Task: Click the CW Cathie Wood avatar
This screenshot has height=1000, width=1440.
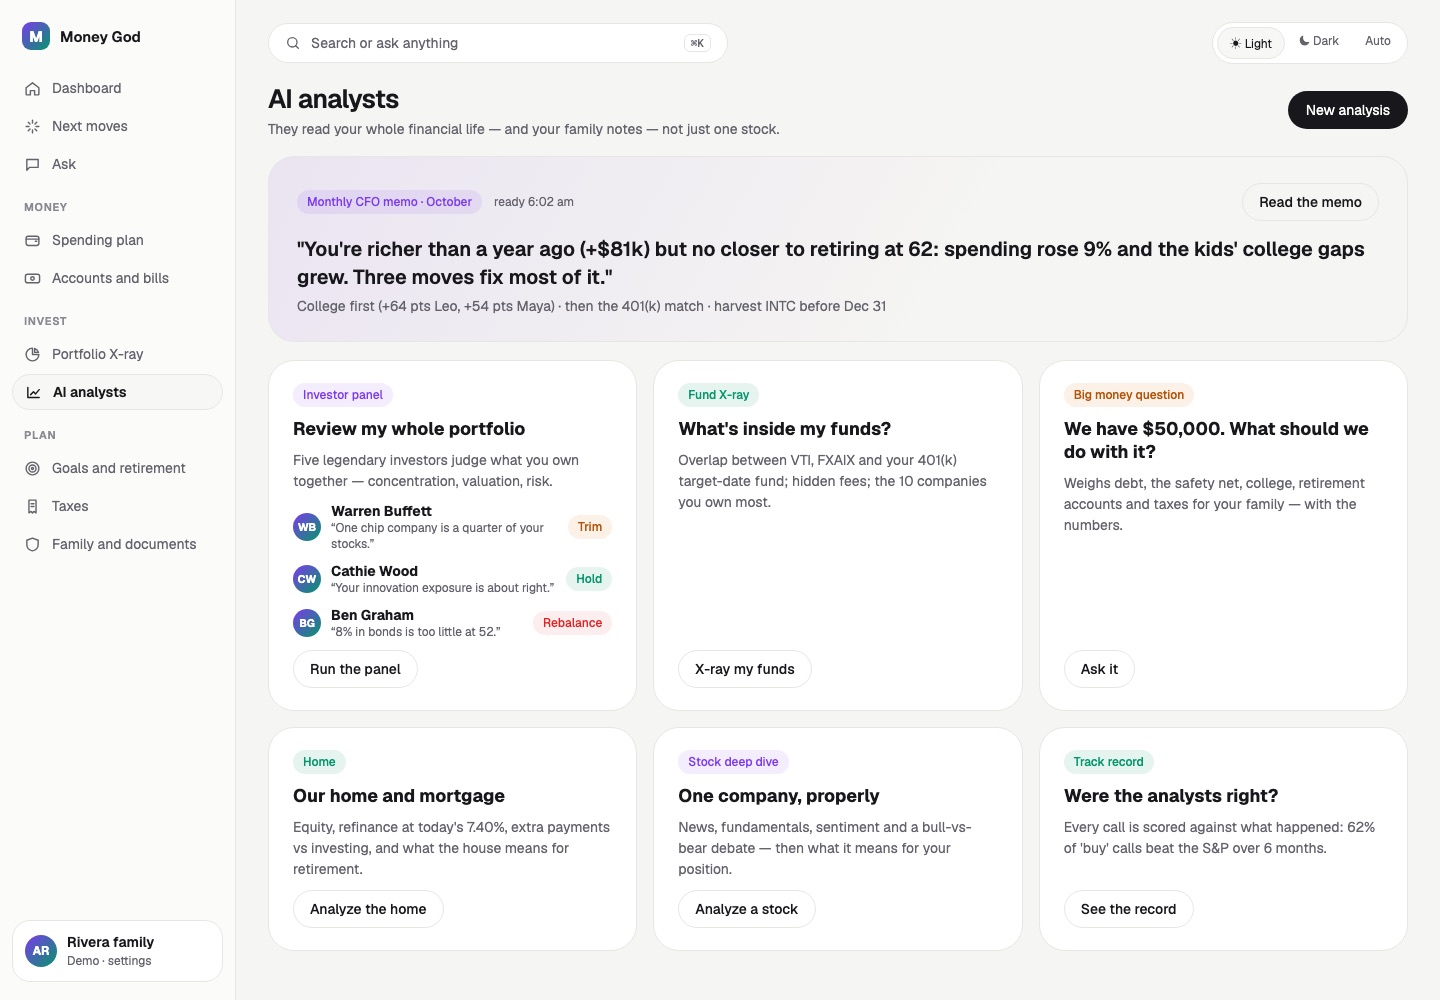Action: click(x=307, y=579)
